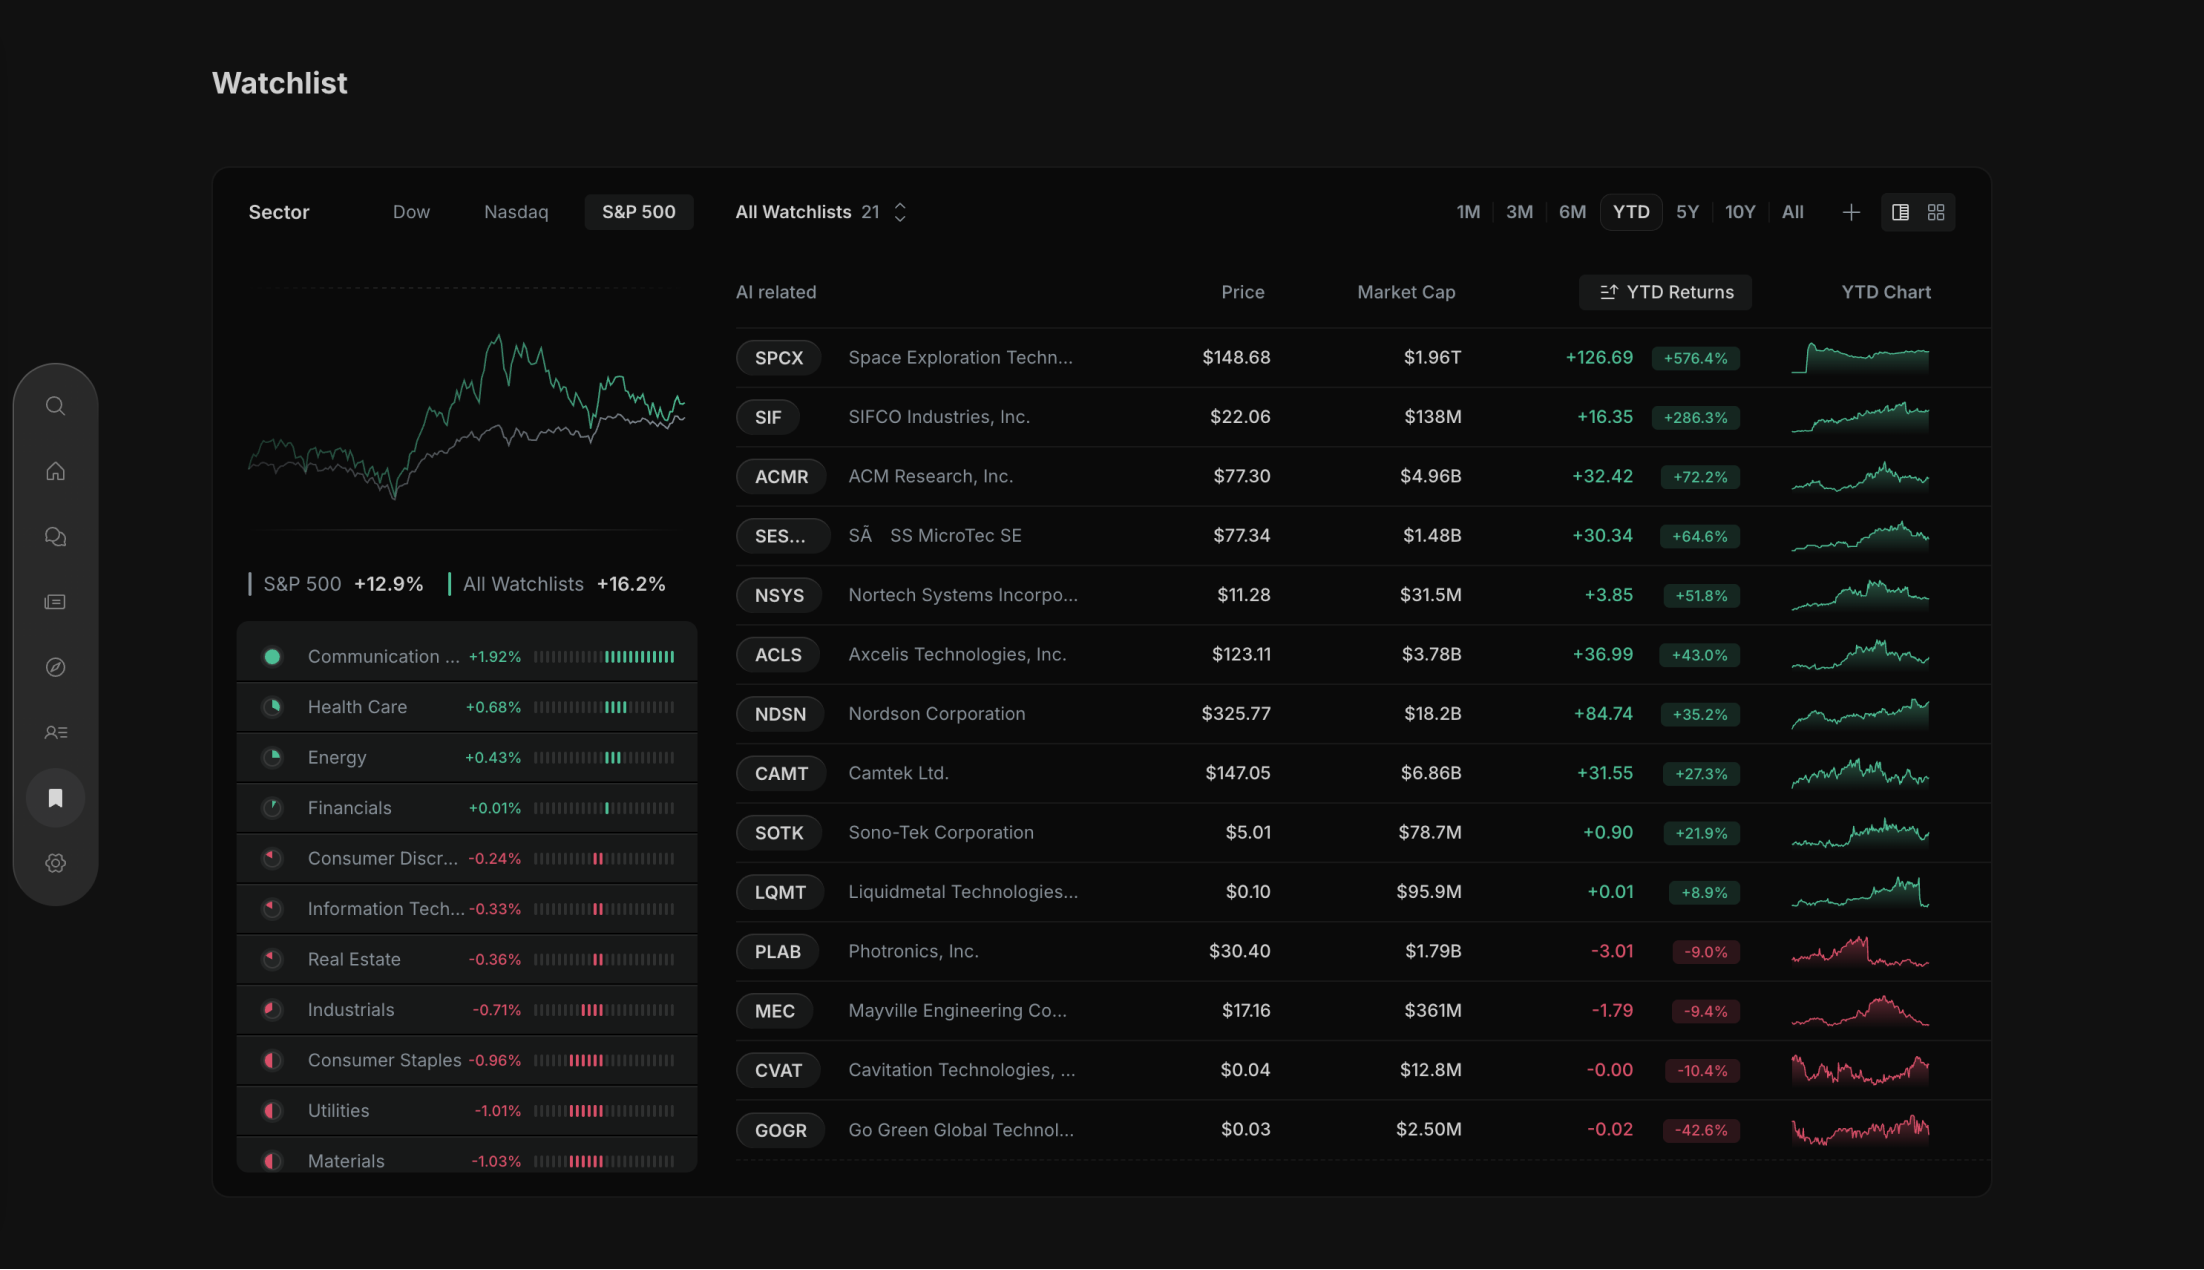Image resolution: width=2204 pixels, height=1270 pixels.
Task: Choose the 6M time range
Action: [1572, 212]
